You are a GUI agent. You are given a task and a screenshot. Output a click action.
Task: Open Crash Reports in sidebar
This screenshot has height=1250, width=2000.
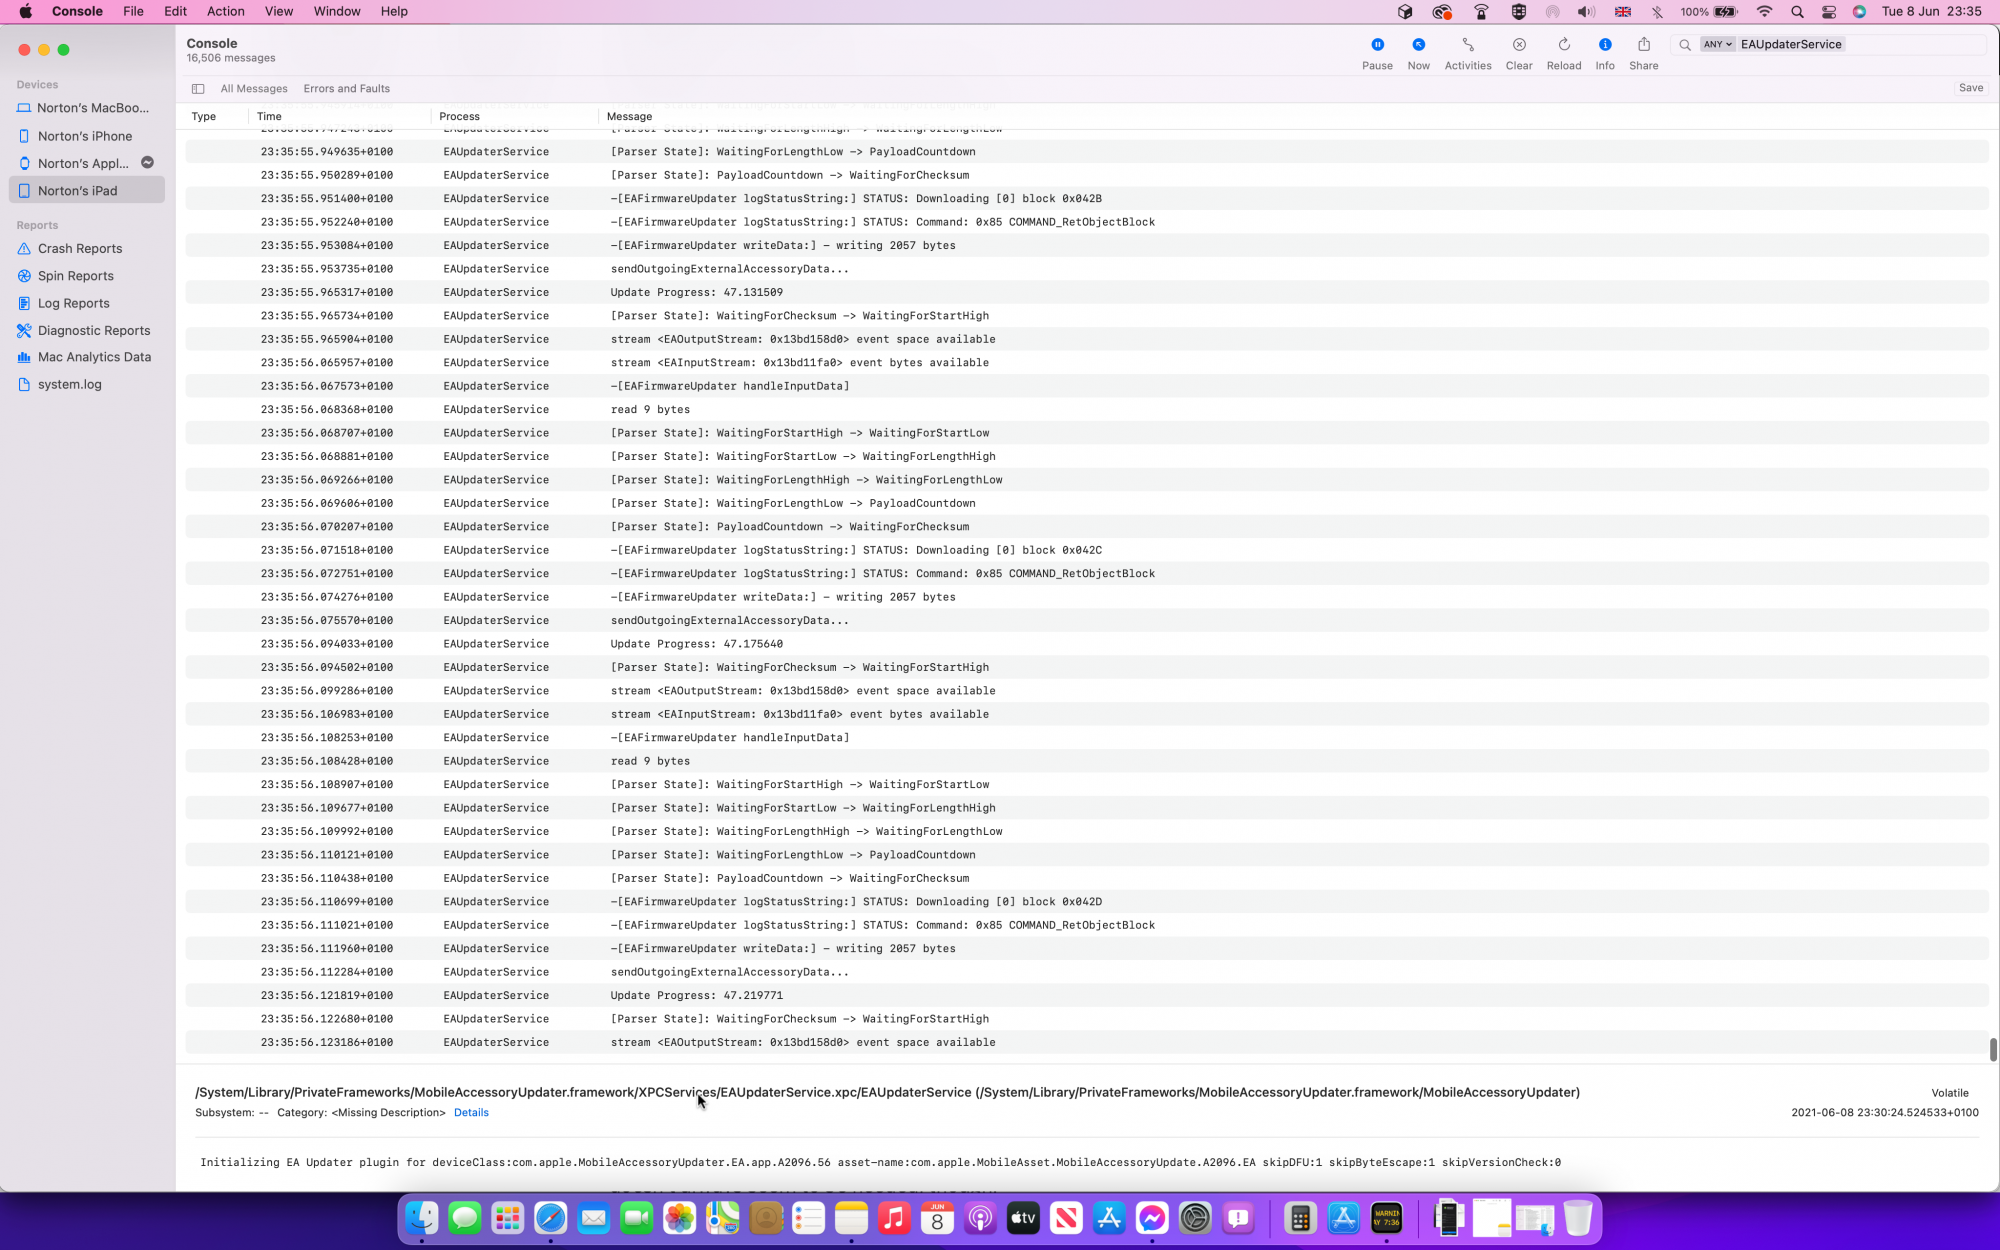pyautogui.click(x=79, y=248)
